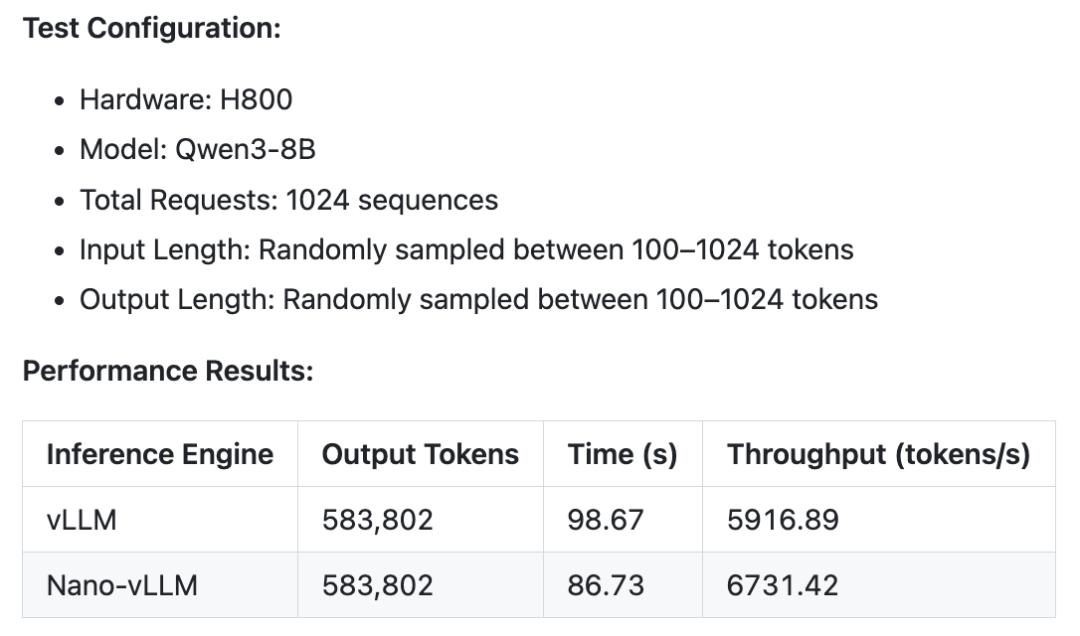Viewport: 1080px width, 636px height.
Task: Click the "Input Length" bullet line
Action: click(466, 249)
